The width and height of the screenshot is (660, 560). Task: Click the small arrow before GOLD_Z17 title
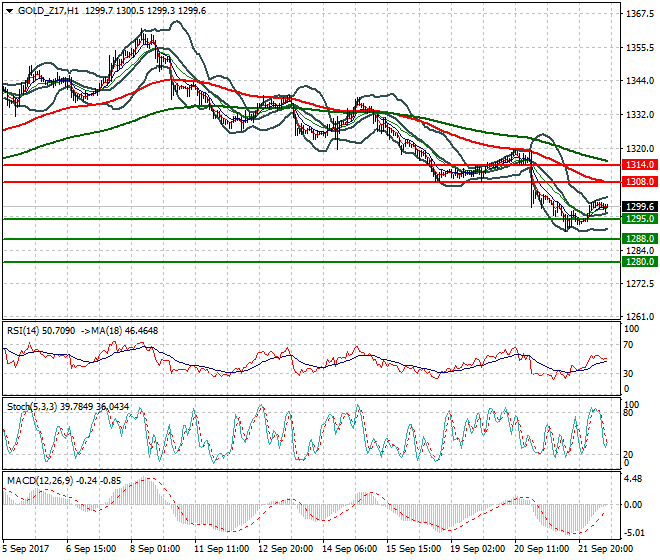coord(8,10)
